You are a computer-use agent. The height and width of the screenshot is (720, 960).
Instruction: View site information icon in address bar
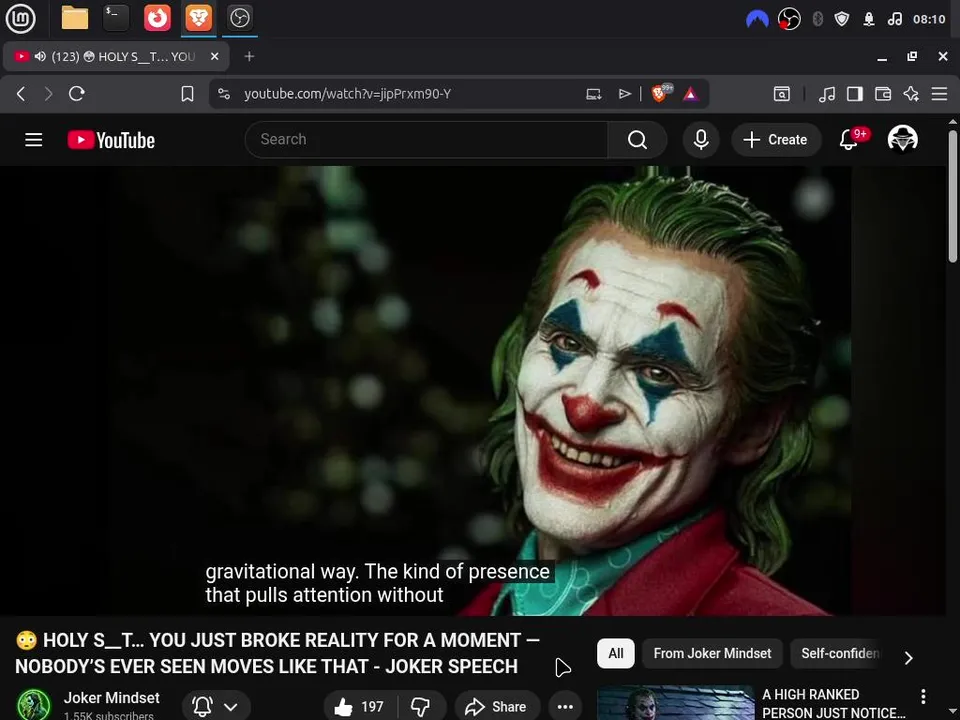[224, 94]
